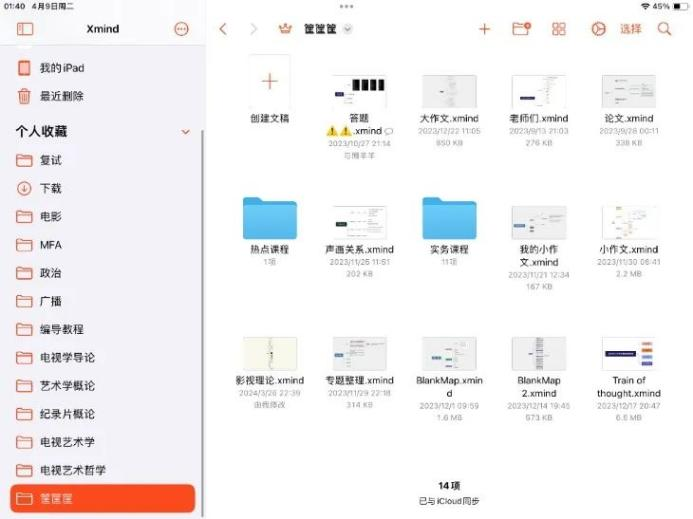Image resolution: width=693 pixels, height=519 pixels.
Task: Open the Train of thought.xmind file
Action: coord(628,355)
